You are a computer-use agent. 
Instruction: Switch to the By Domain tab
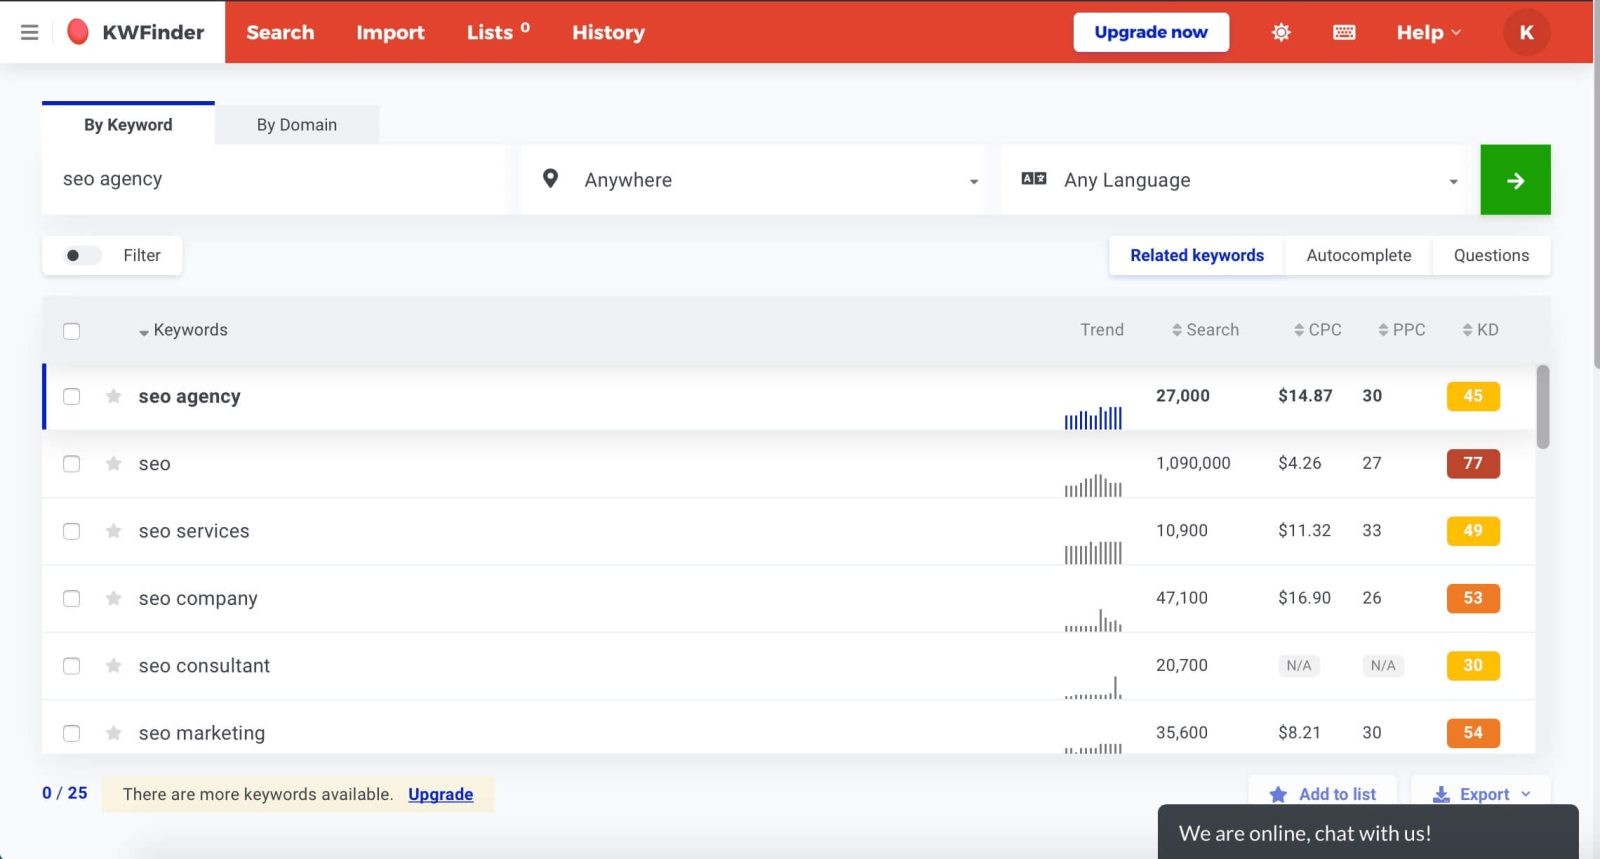pyautogui.click(x=296, y=125)
